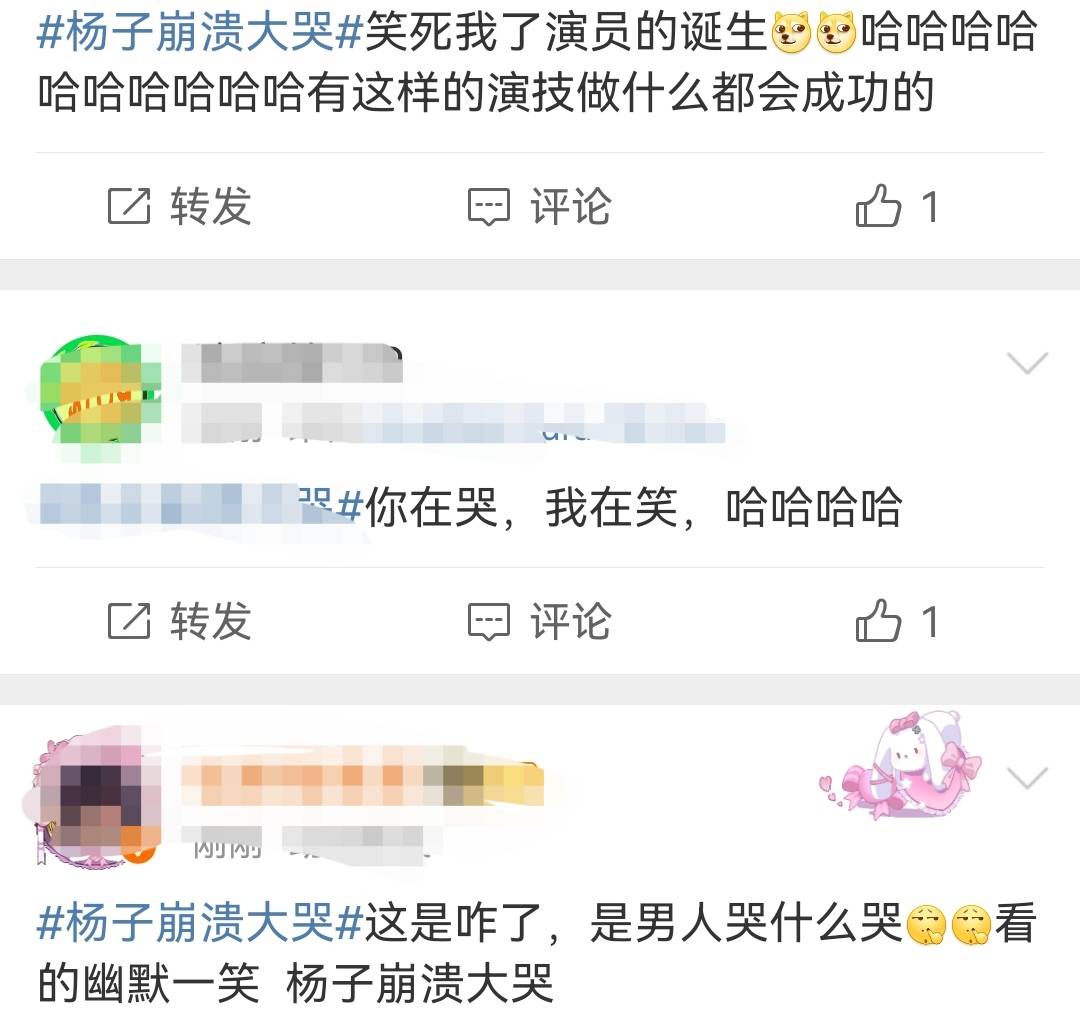
Task: Expand options chevron on second post
Action: pyautogui.click(x=1027, y=362)
